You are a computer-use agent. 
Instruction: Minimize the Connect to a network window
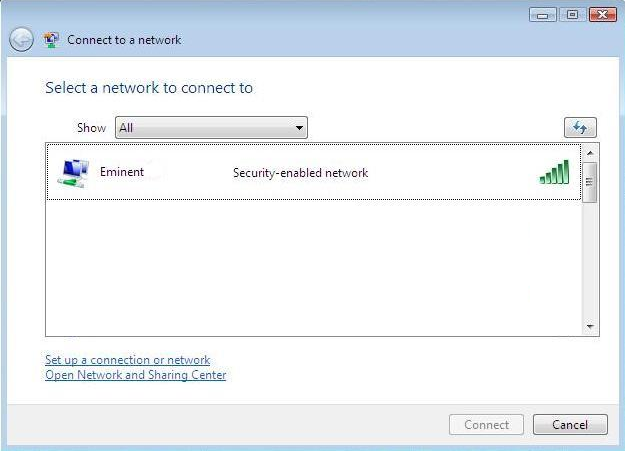tap(542, 15)
